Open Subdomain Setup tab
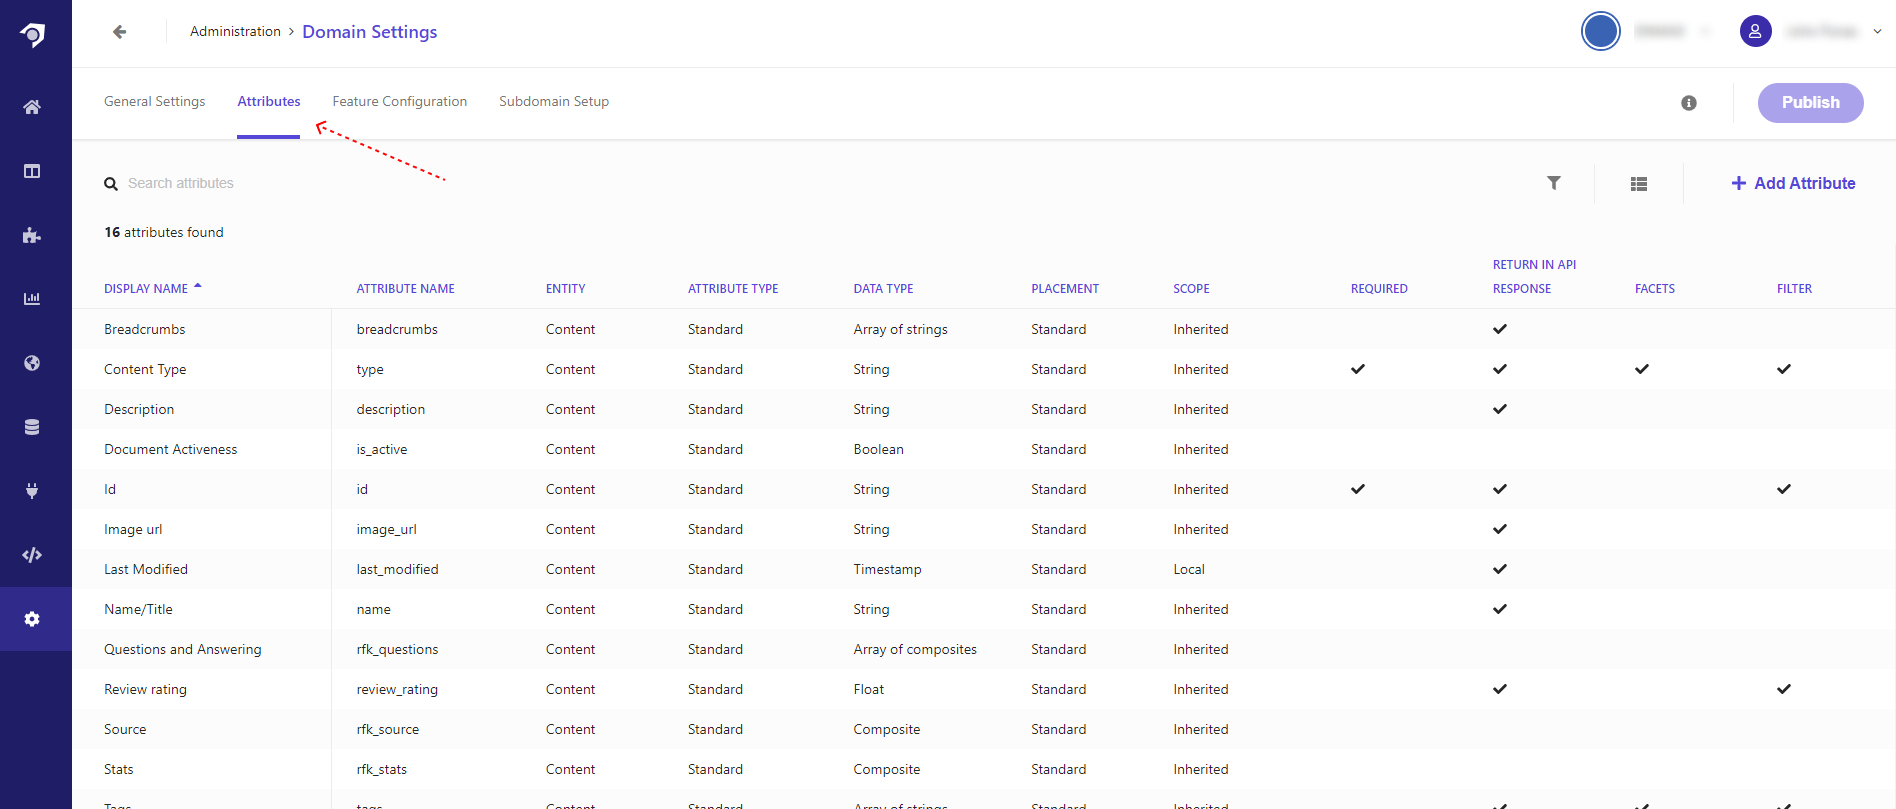1896x809 pixels. (554, 101)
